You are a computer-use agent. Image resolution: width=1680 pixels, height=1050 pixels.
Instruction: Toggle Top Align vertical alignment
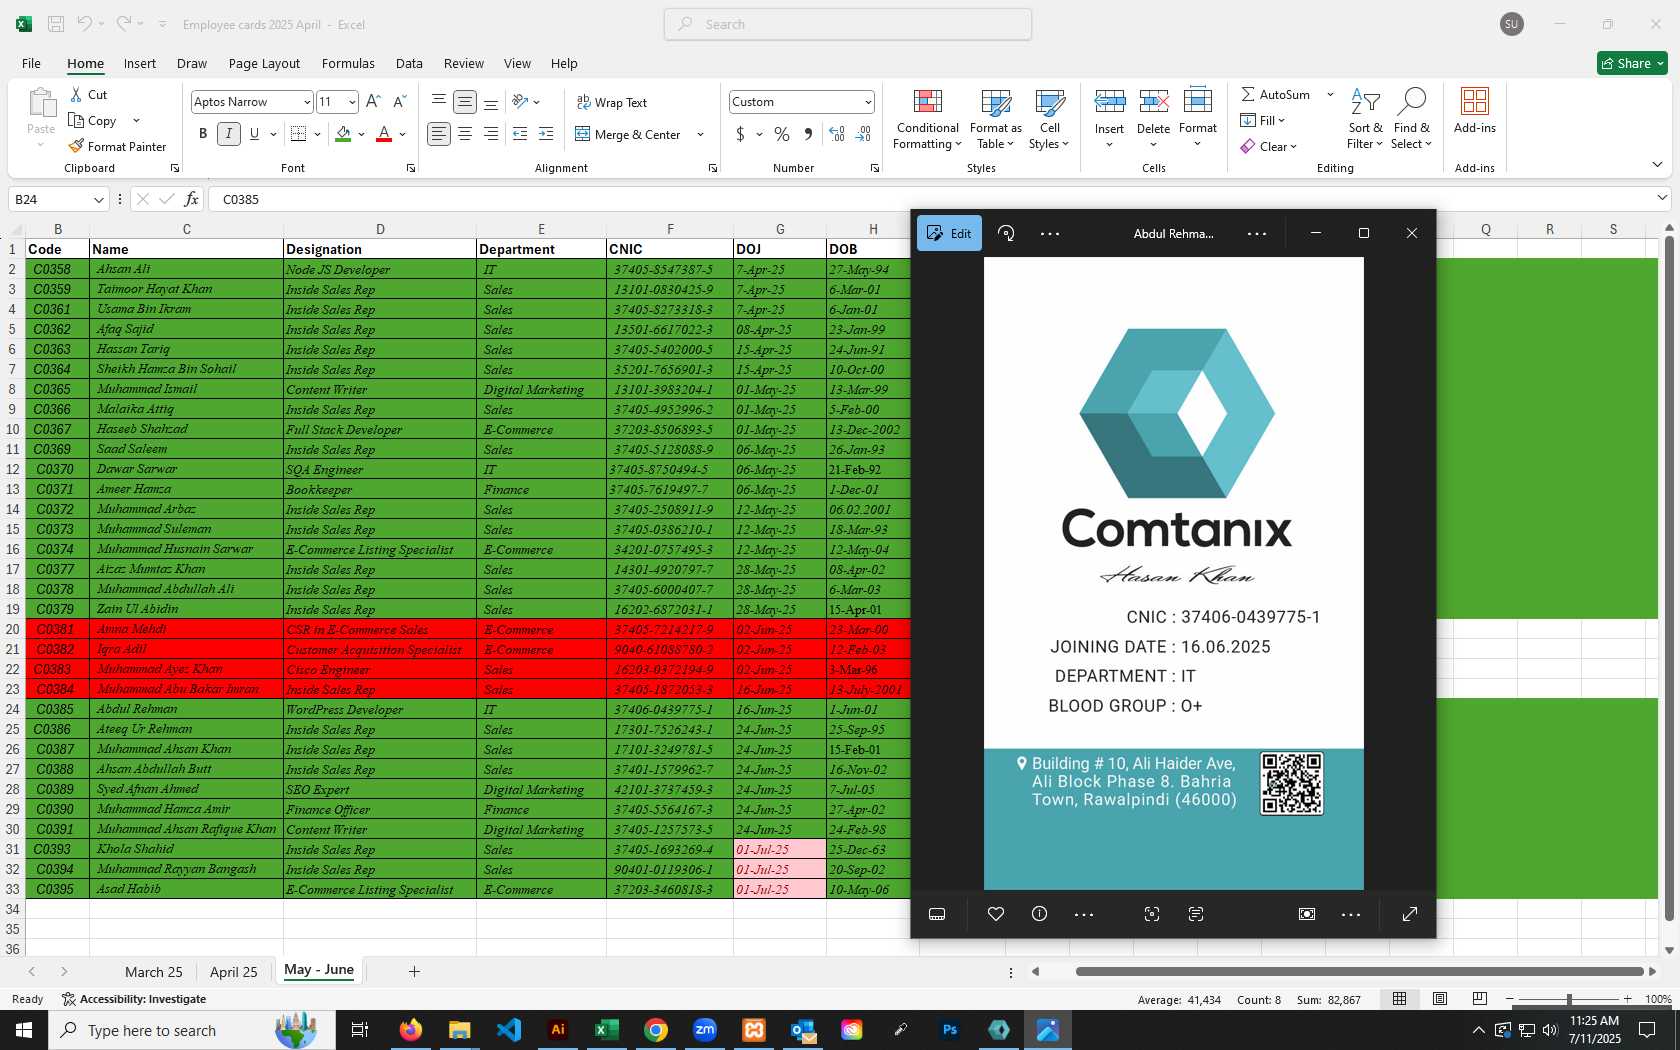pos(438,102)
